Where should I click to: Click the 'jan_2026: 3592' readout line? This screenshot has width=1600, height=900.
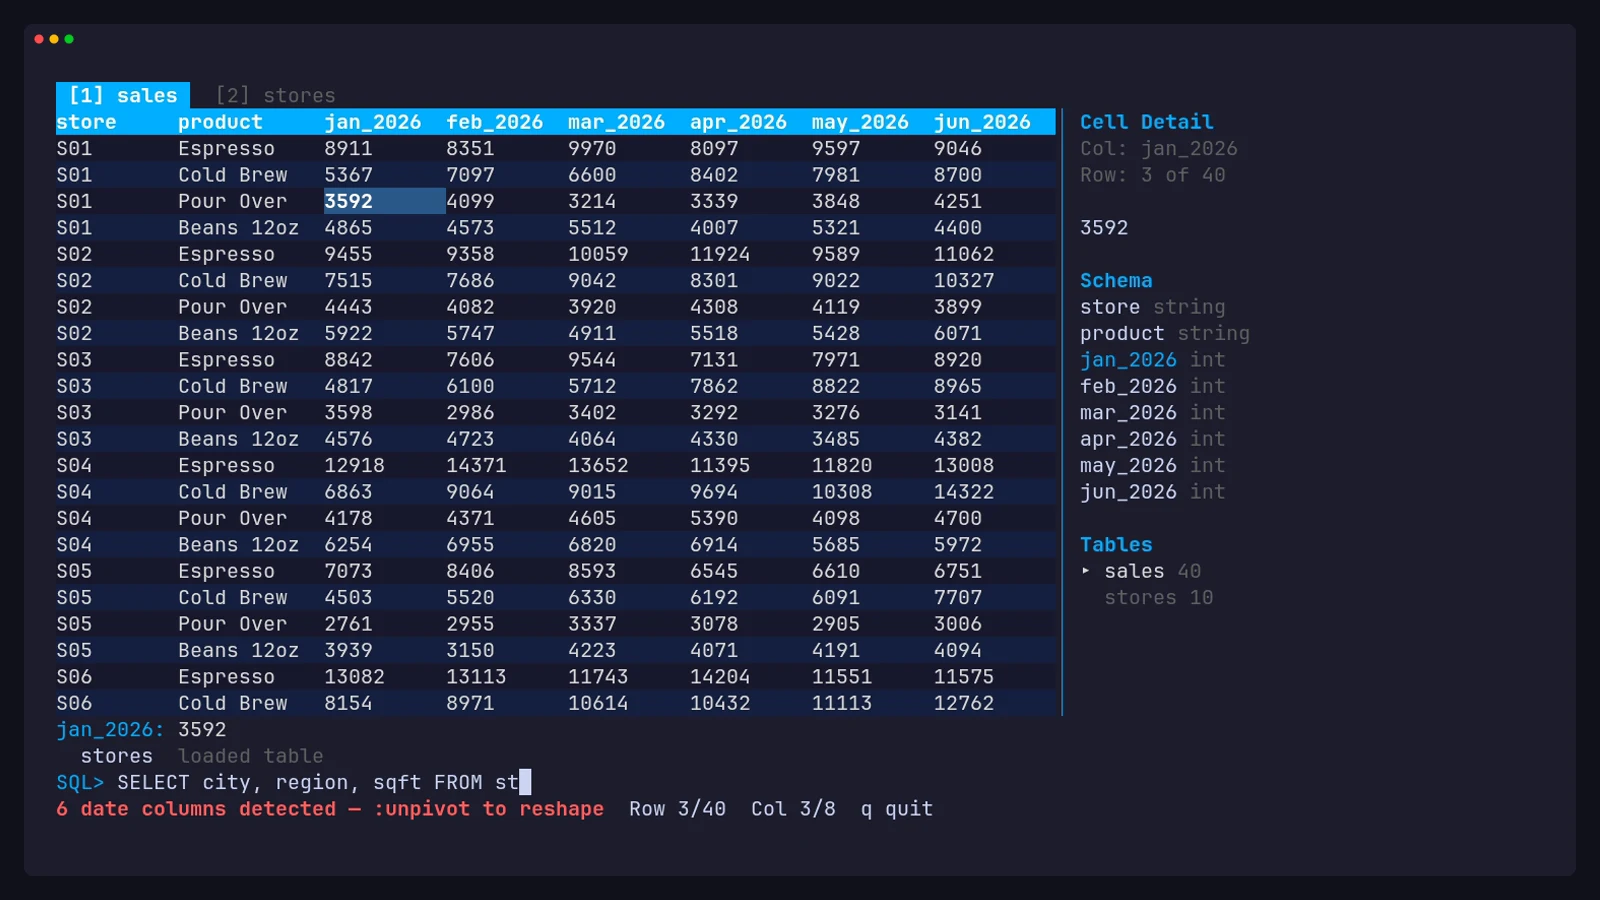[141, 729]
